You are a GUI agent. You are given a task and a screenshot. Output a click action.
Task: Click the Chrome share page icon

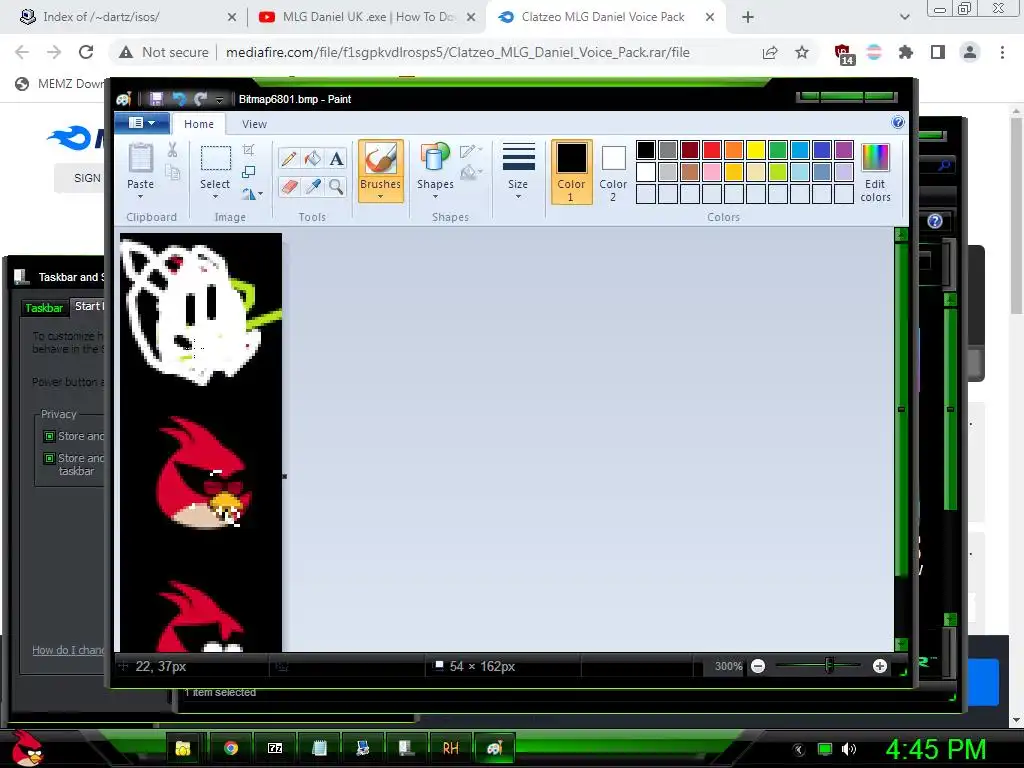[x=770, y=52]
